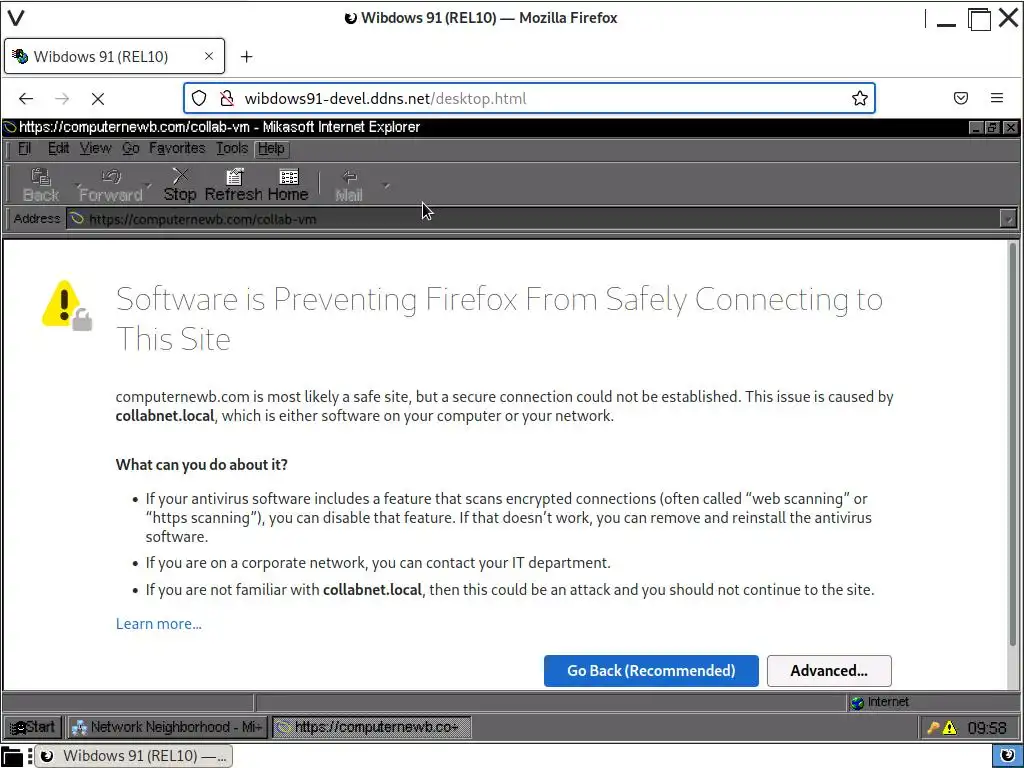Select the computernewb taskbar window button

(371, 727)
